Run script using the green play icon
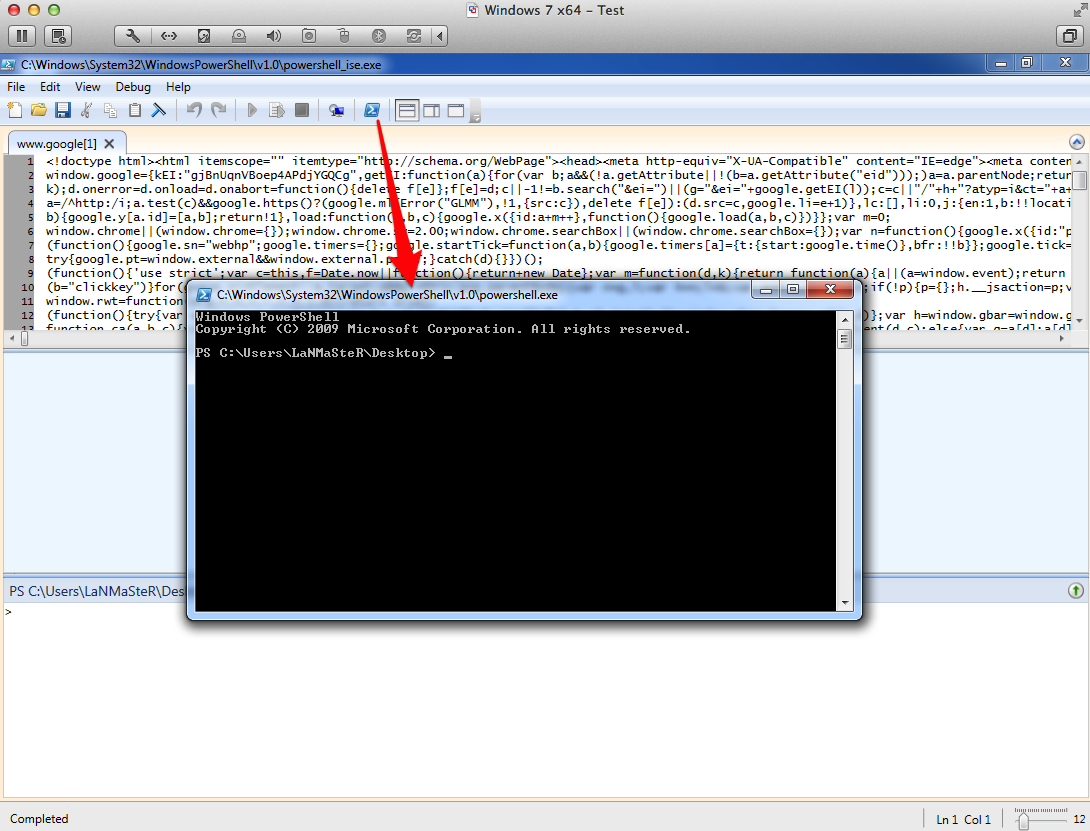Image resolution: width=1090 pixels, height=831 pixels. coord(252,110)
